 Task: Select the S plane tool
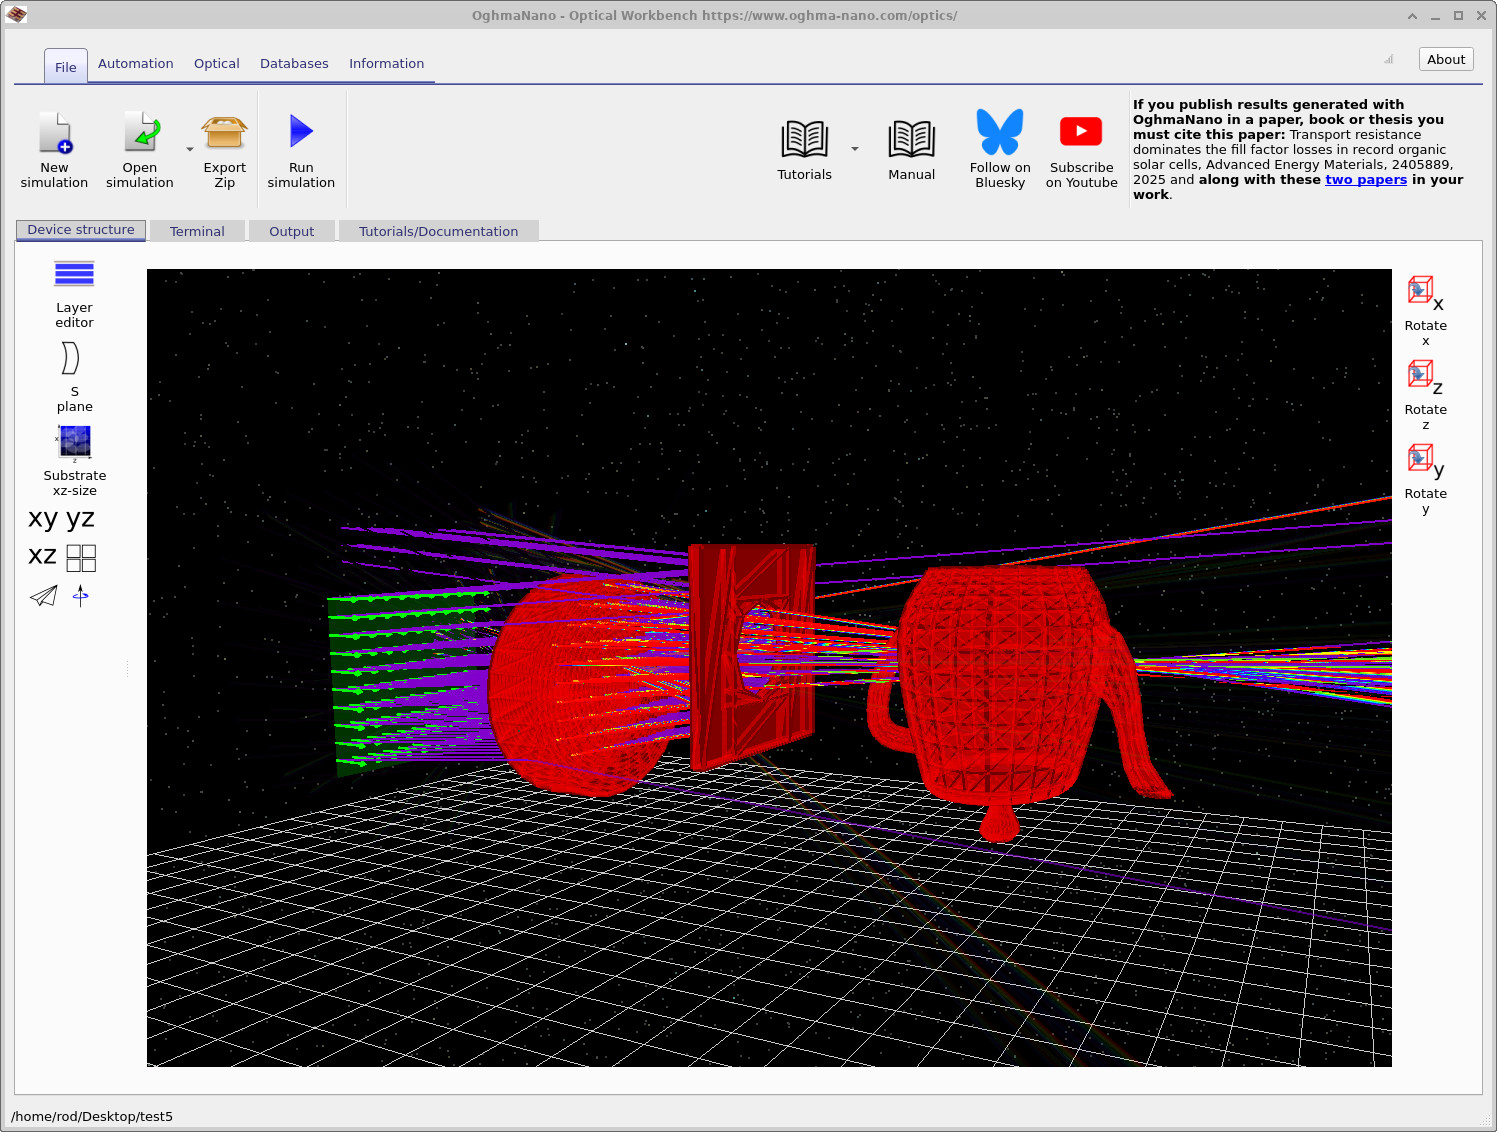click(70, 360)
